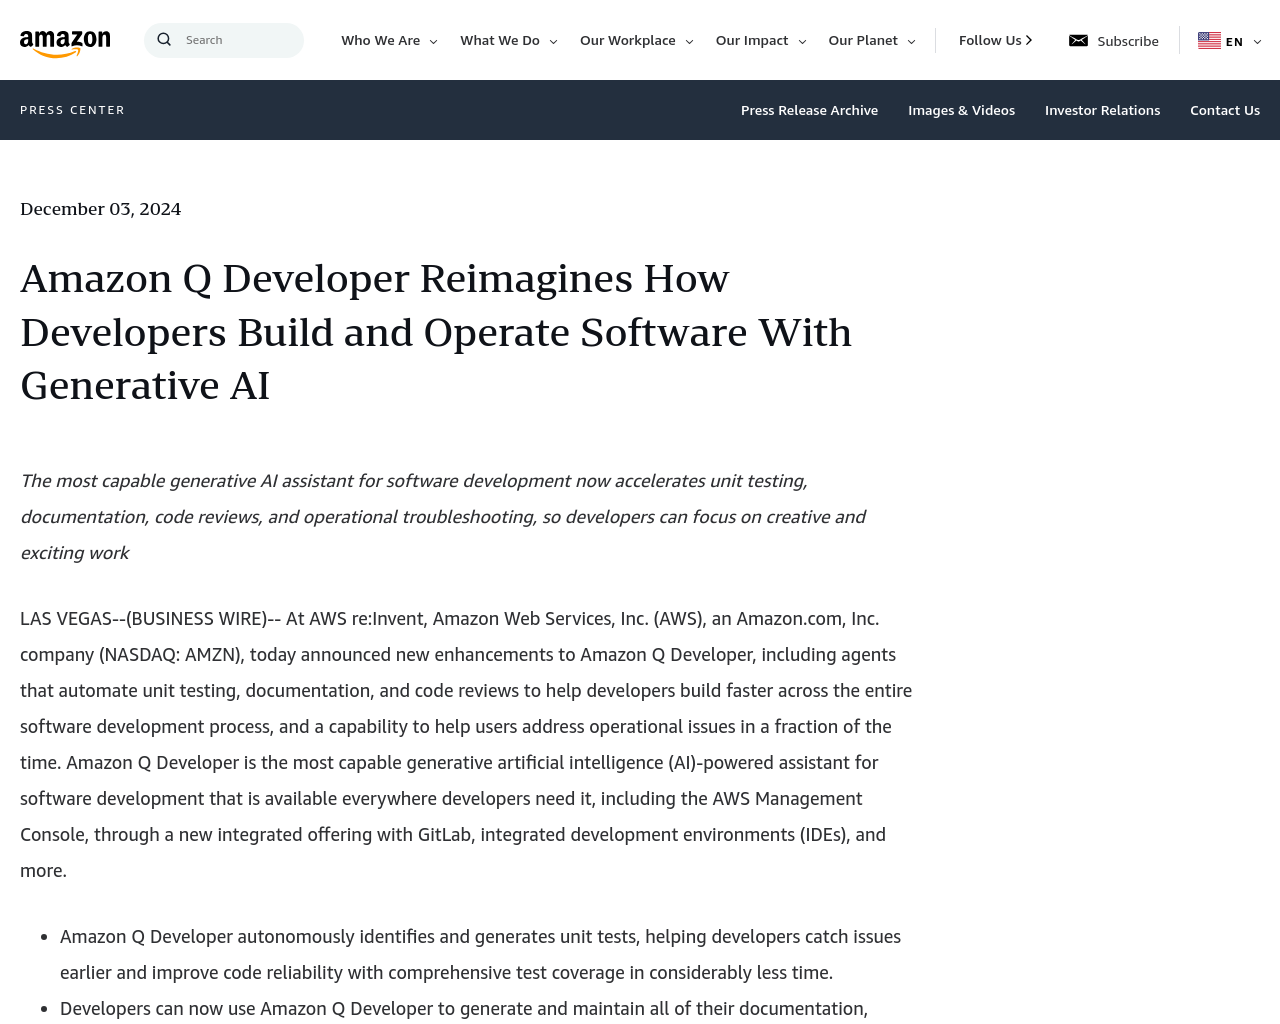Click the Follow Us arrow icon

point(1028,40)
